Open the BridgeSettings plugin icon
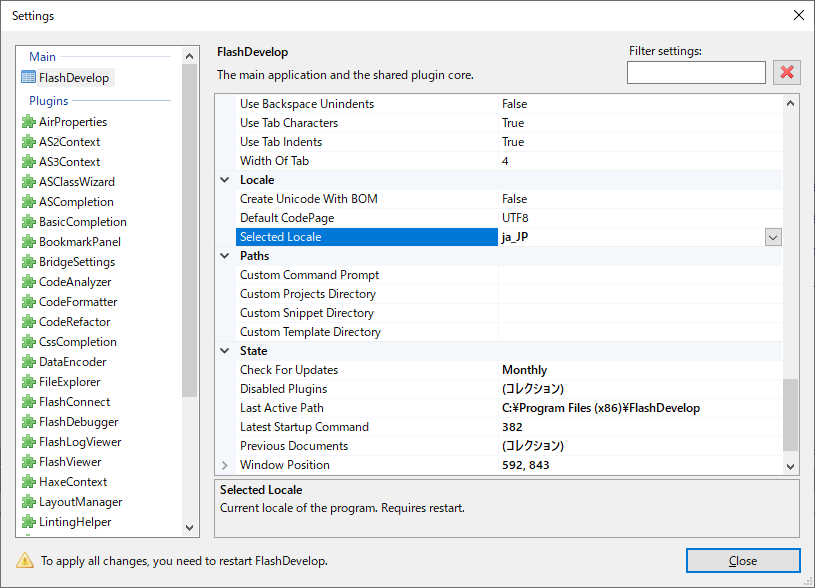 click(x=28, y=262)
